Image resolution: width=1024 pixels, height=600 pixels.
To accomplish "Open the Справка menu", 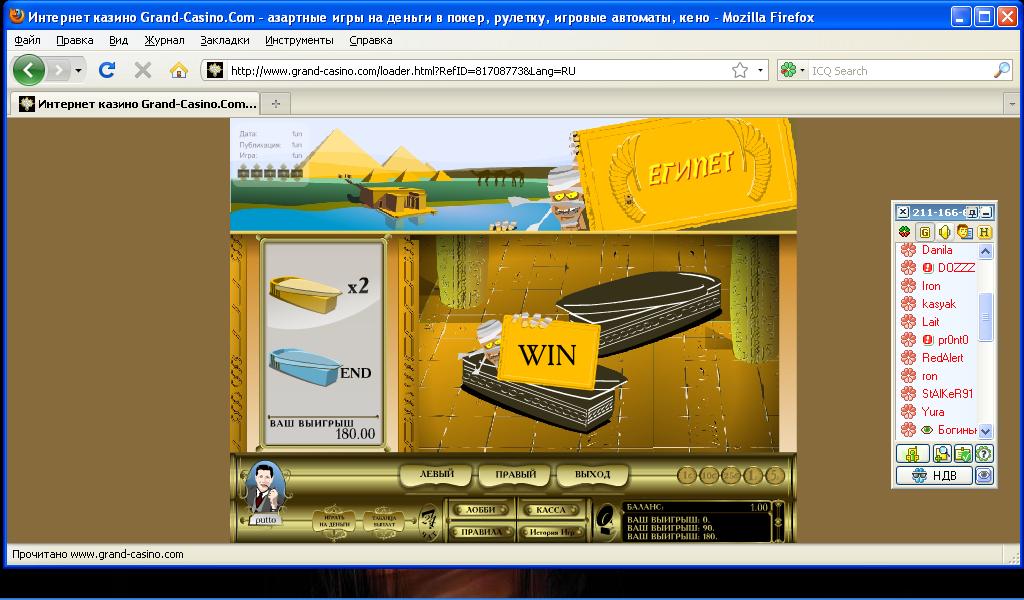I will click(x=371, y=40).
